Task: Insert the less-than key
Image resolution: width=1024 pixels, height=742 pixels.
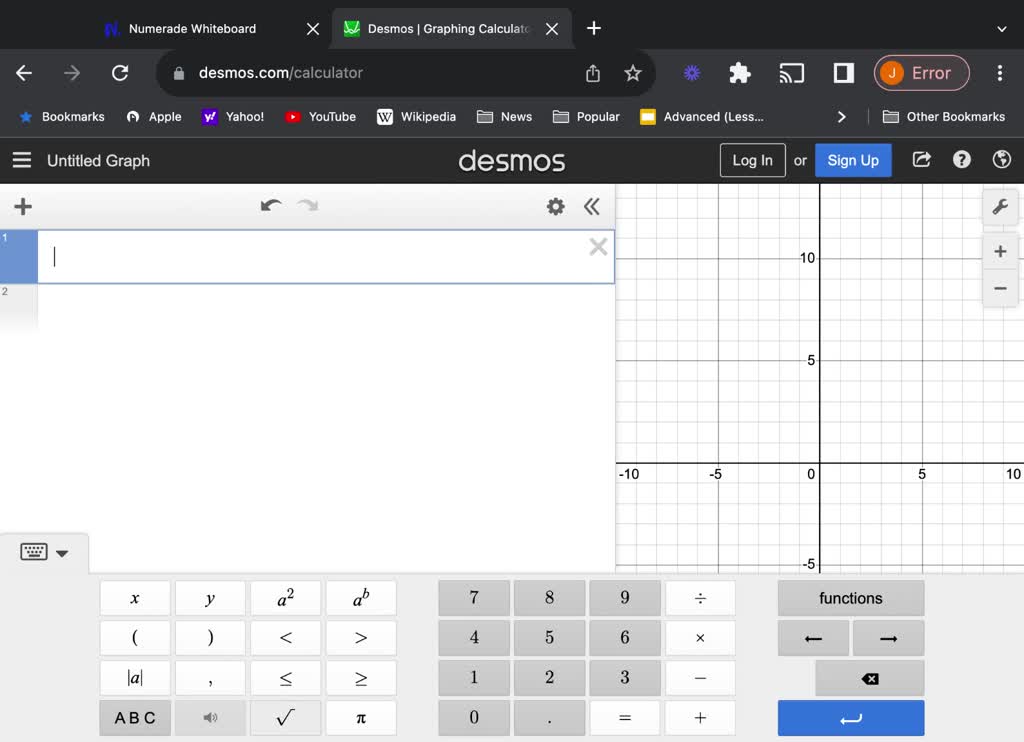Action: 285,638
